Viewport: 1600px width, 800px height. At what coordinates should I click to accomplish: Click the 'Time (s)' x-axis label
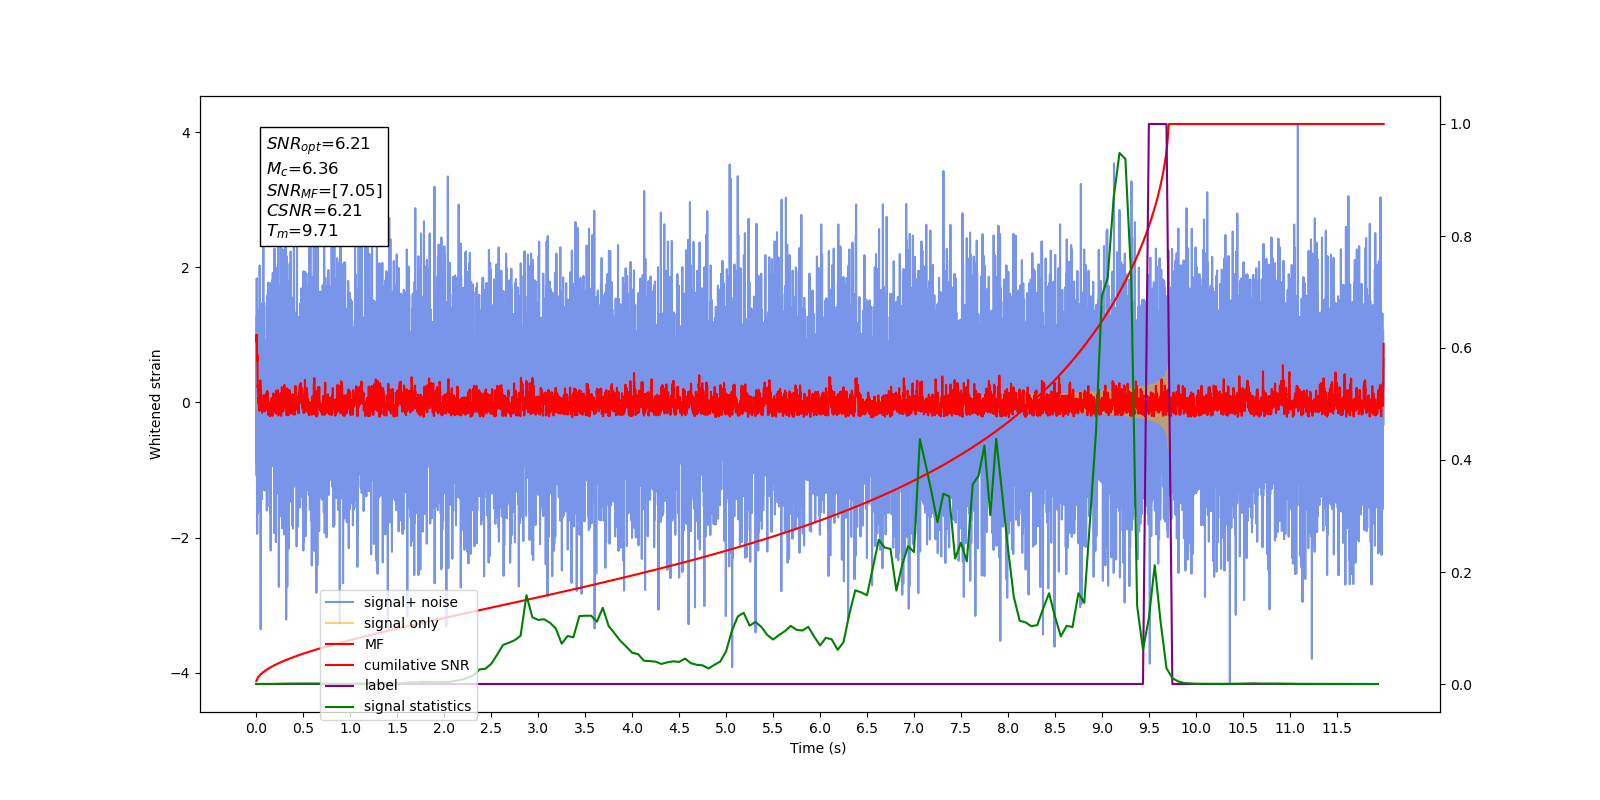(818, 748)
